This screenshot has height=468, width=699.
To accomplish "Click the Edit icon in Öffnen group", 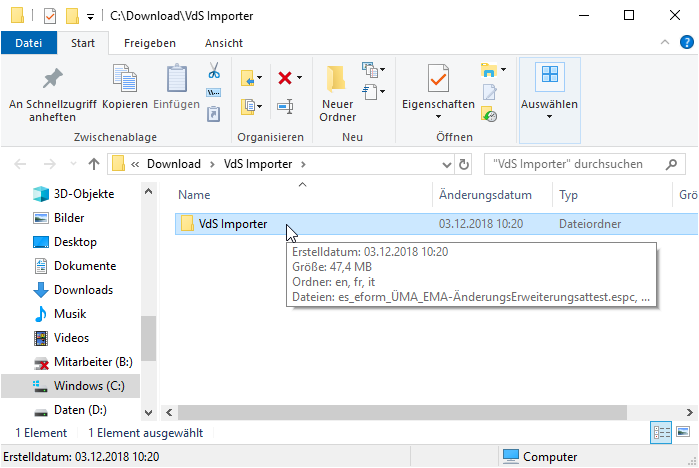I will [489, 92].
